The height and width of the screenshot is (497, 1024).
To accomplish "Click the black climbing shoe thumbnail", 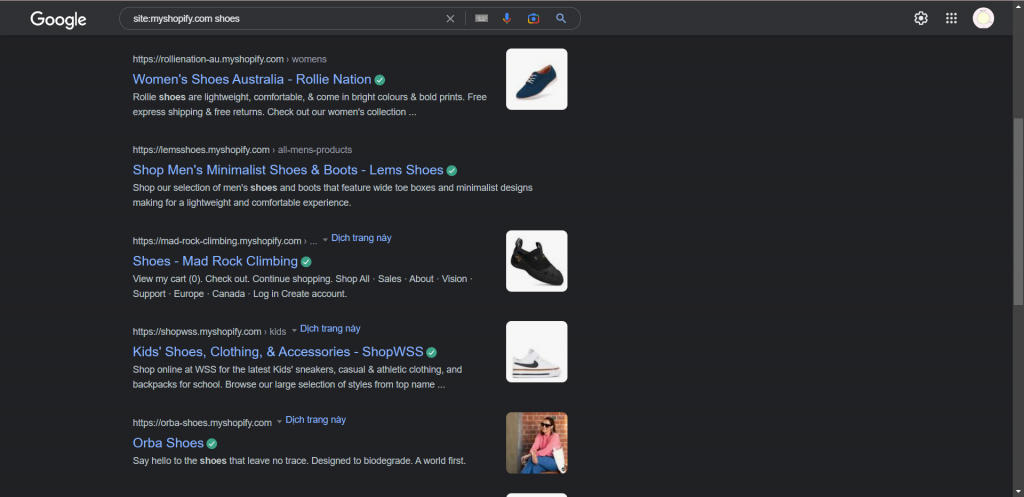I will pos(537,261).
